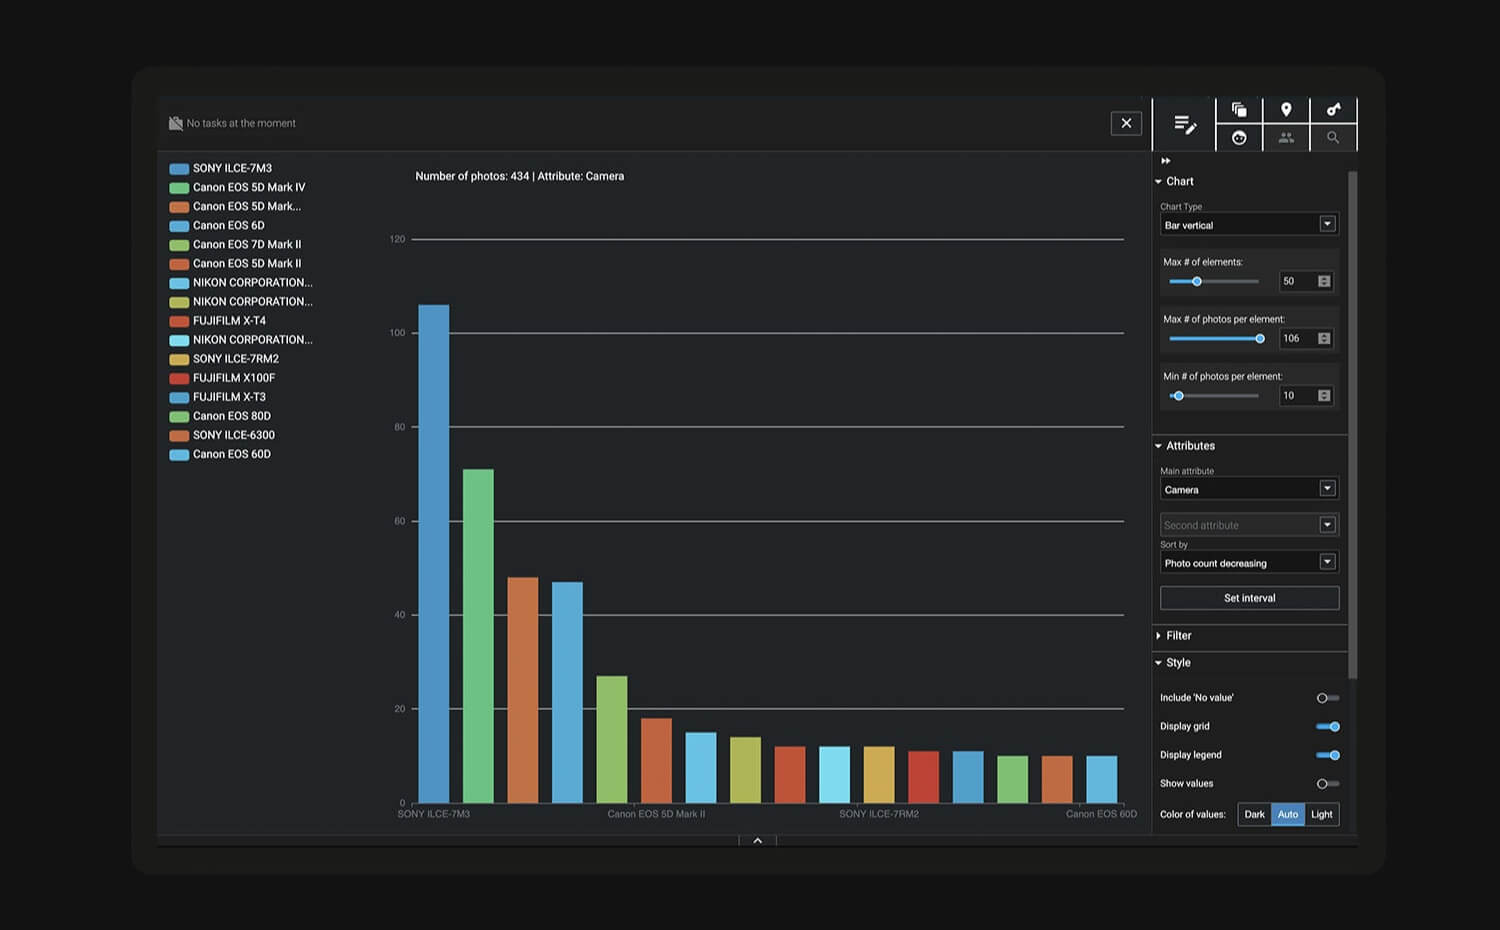Open the key icon panel
This screenshot has height=930, width=1500.
pyautogui.click(x=1333, y=109)
